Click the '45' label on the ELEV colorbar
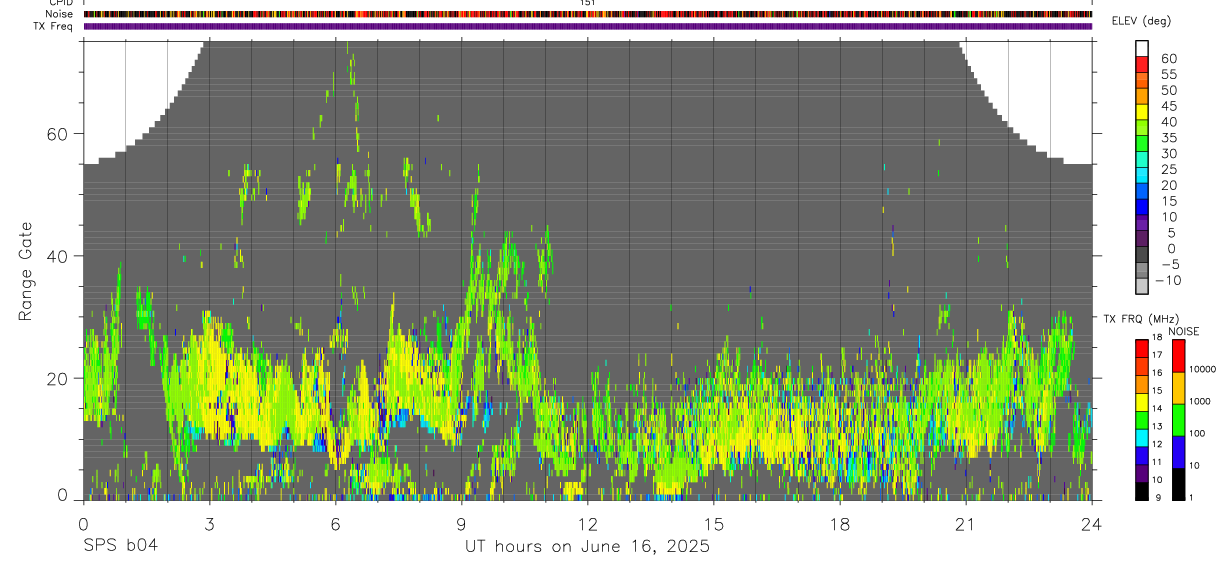The image size is (1228, 567). [x=1169, y=106]
